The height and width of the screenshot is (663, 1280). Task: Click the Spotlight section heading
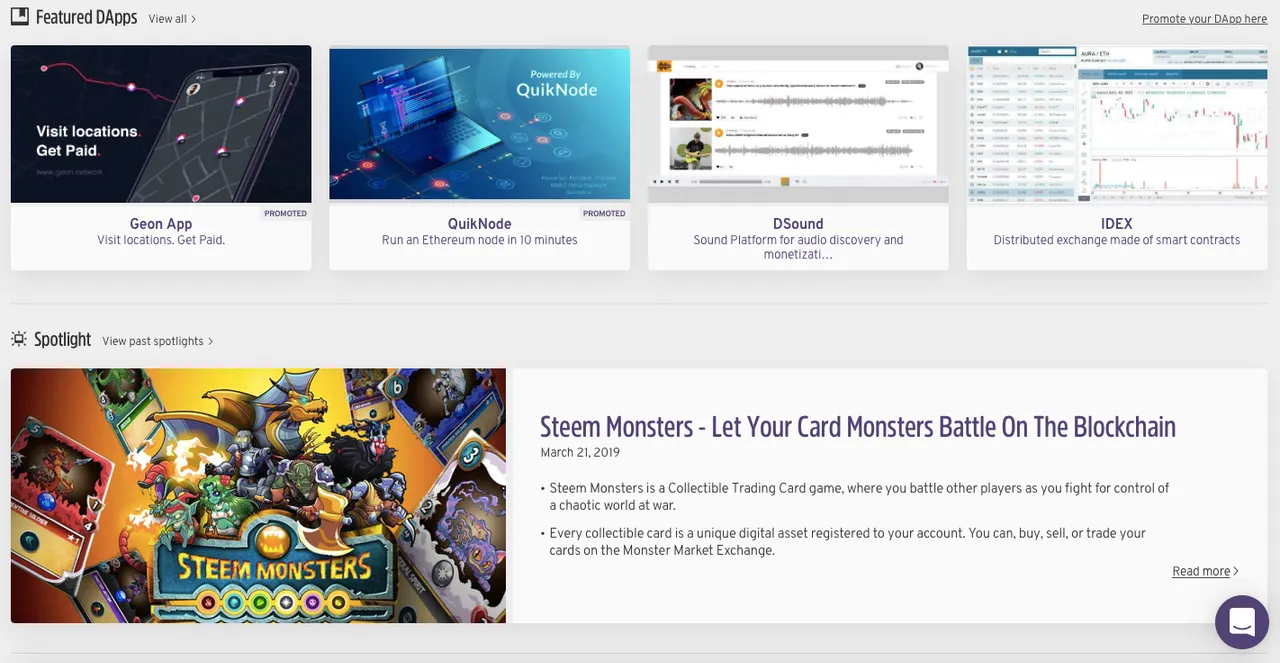pyautogui.click(x=62, y=340)
